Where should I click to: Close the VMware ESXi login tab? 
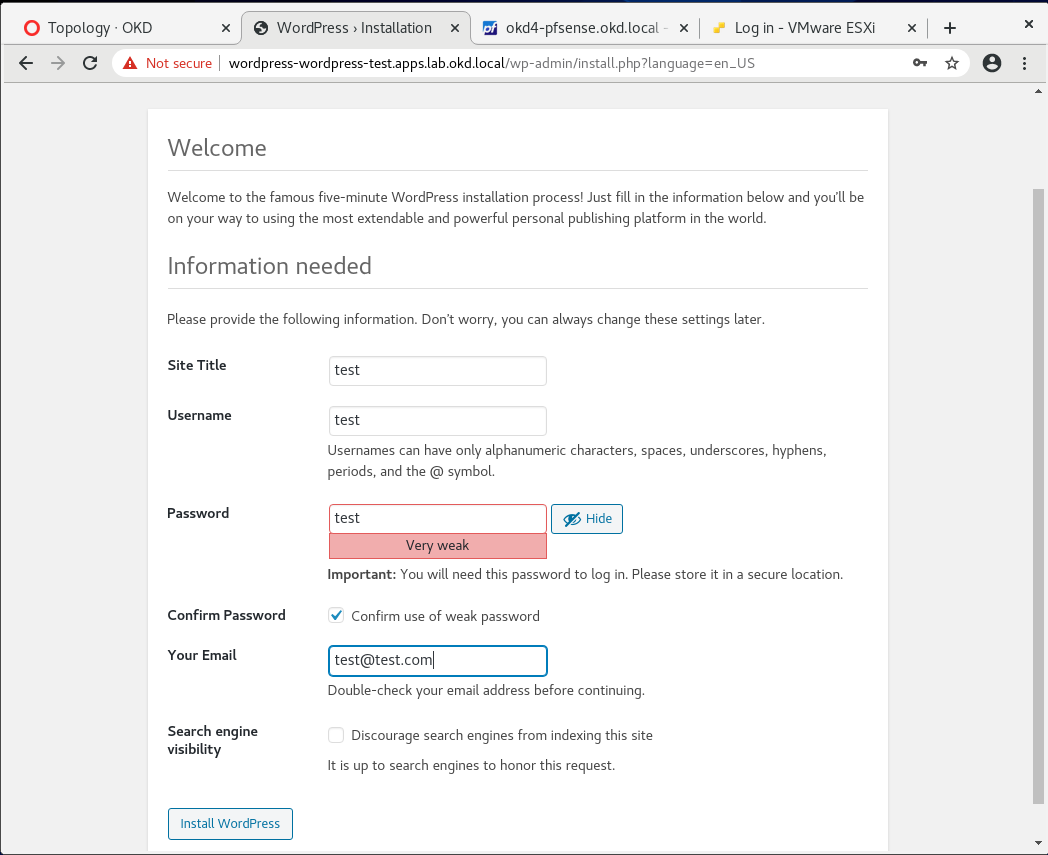[x=912, y=28]
